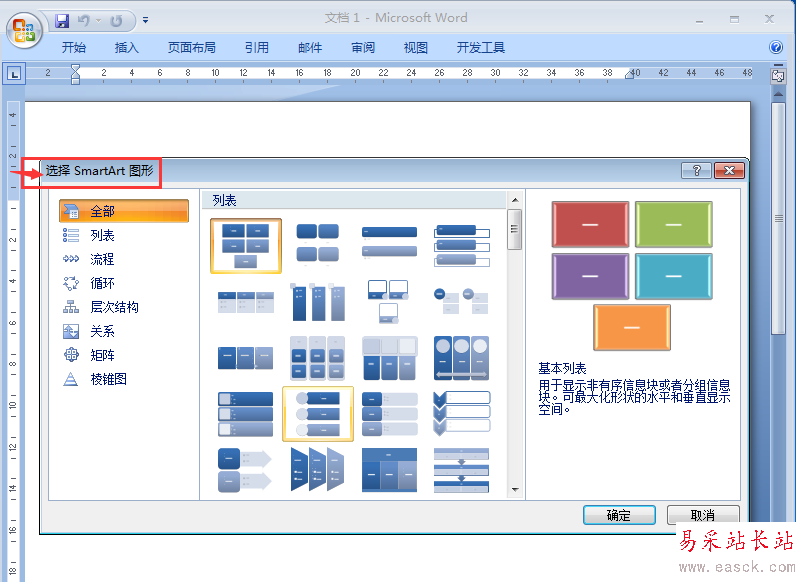The height and width of the screenshot is (582, 796).
Task: Select the arrow blocks layout in bottom row
Action: click(245, 469)
